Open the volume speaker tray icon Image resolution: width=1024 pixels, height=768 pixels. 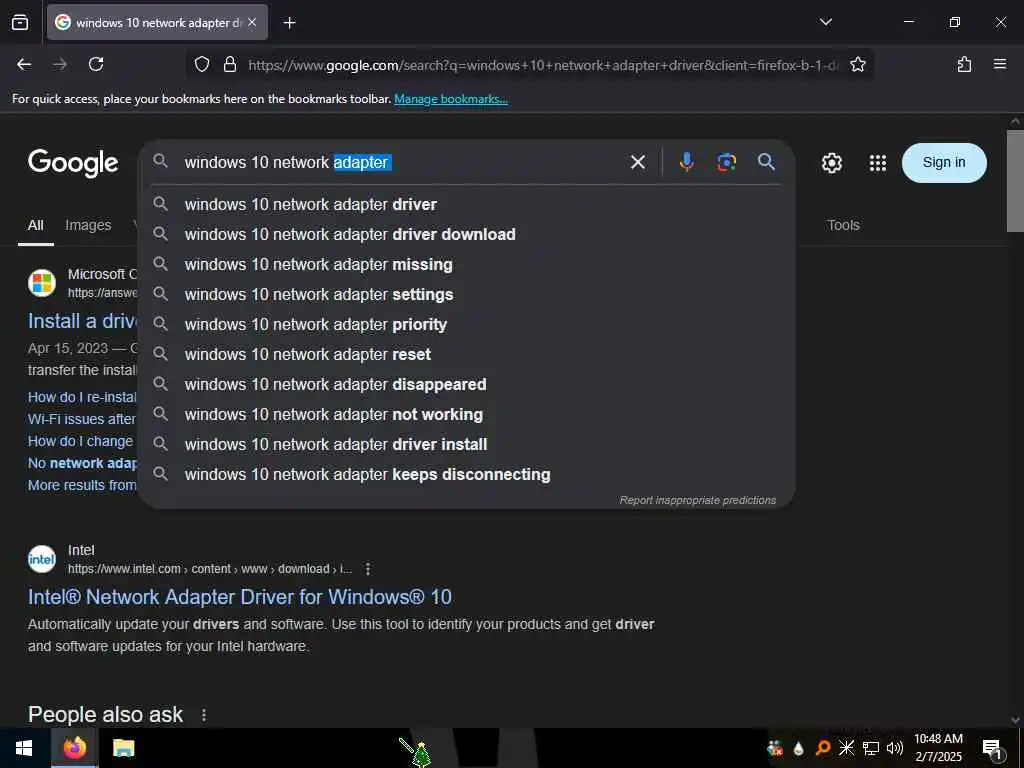point(895,748)
